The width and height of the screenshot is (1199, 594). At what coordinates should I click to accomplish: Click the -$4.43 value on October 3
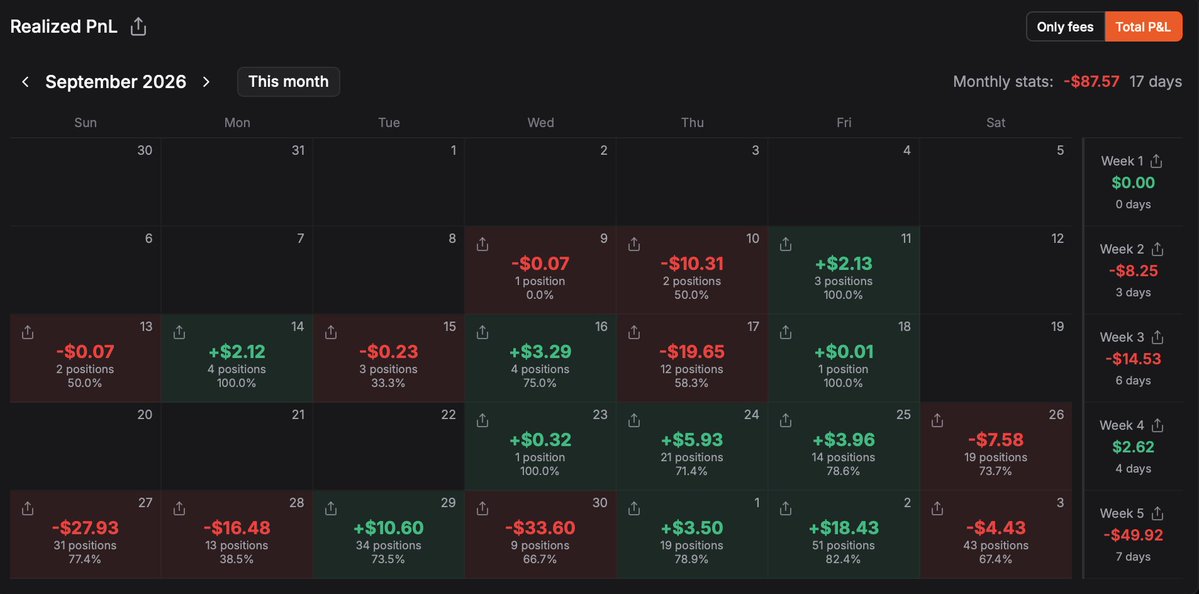[x=996, y=528]
